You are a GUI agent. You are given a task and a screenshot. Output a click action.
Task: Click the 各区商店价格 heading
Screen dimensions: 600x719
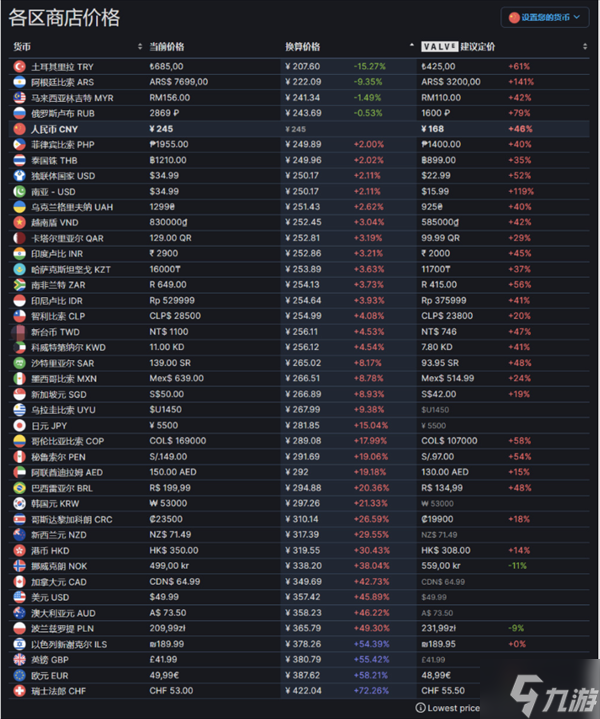pyautogui.click(x=66, y=17)
